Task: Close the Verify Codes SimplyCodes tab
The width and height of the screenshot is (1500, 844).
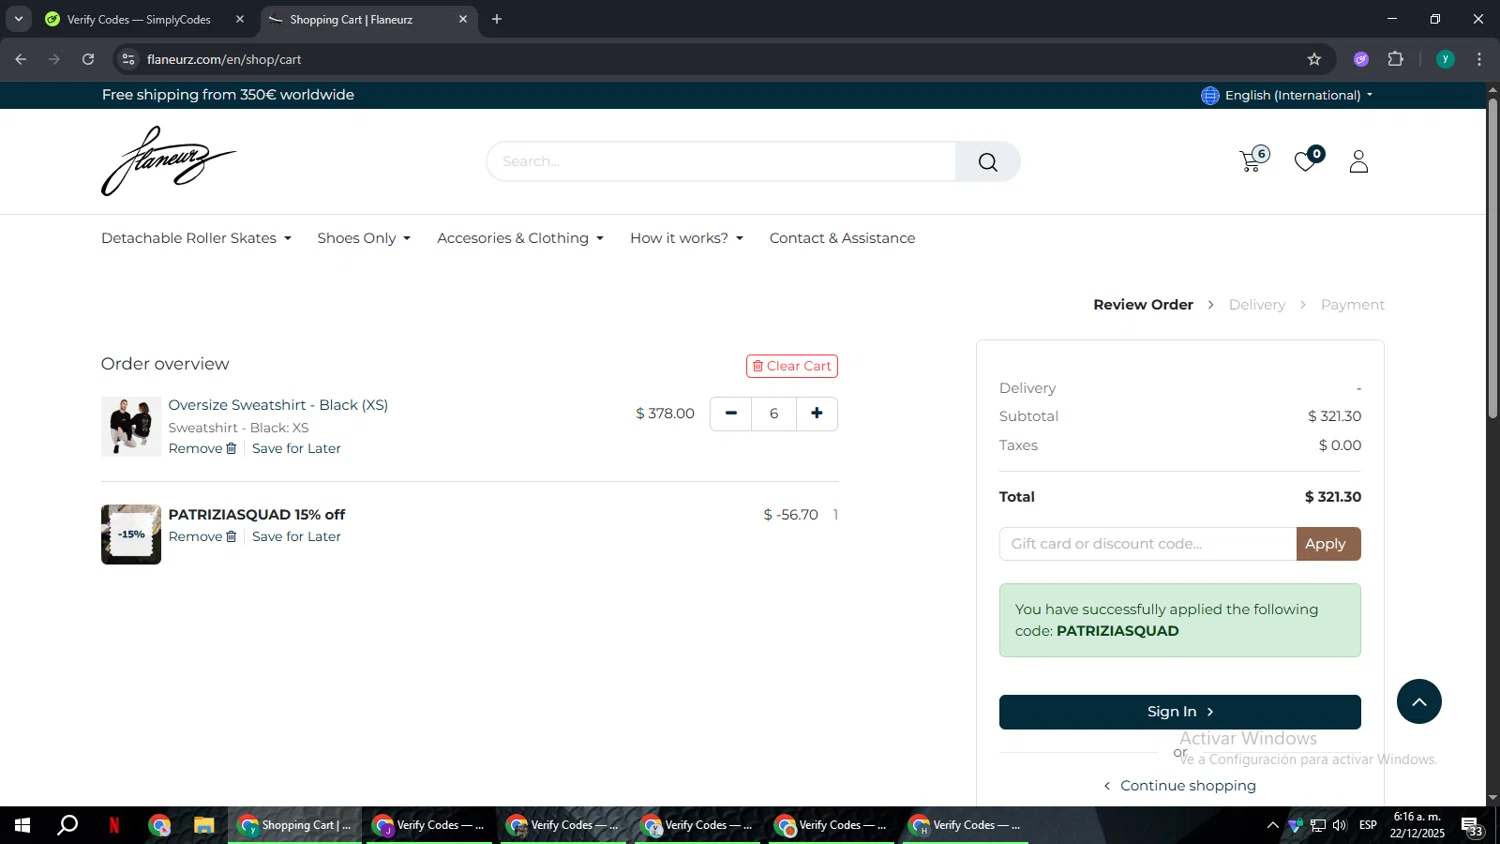Action: coord(240,19)
